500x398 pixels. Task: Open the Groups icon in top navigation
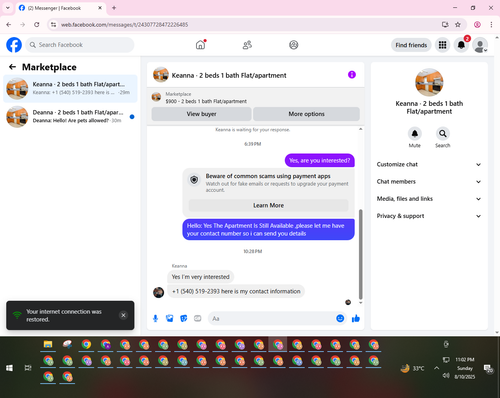[293, 45]
